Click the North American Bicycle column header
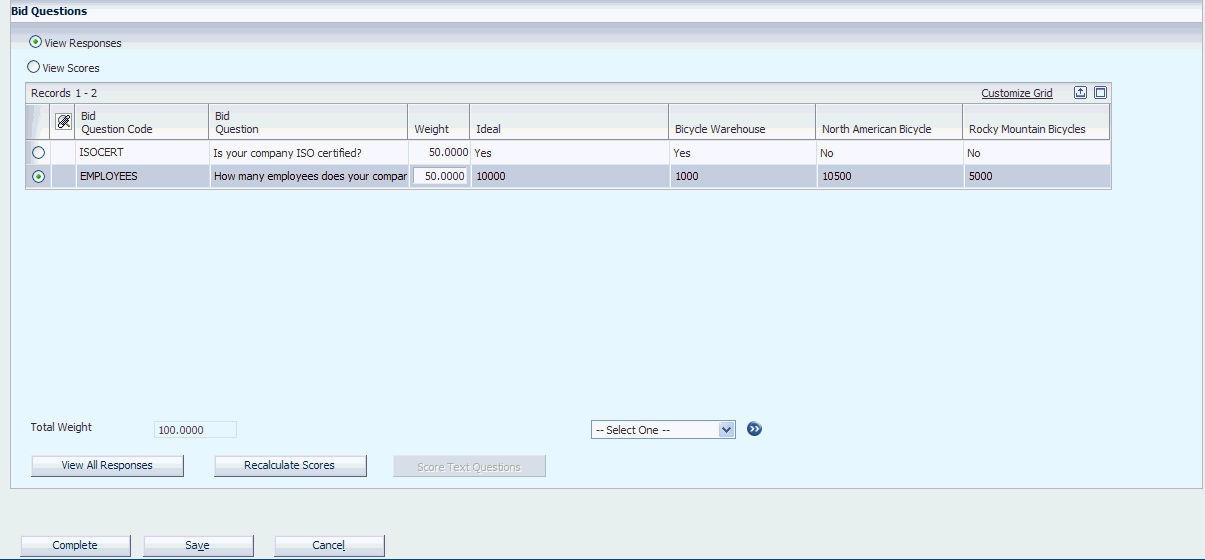The height and width of the screenshot is (560, 1205). [x=889, y=122]
